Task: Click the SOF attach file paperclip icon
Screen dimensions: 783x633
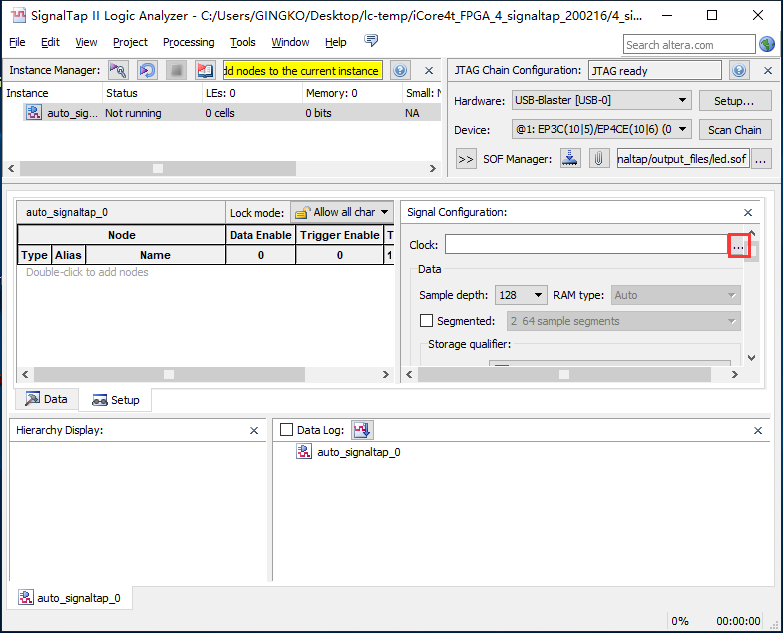Action: pos(599,158)
